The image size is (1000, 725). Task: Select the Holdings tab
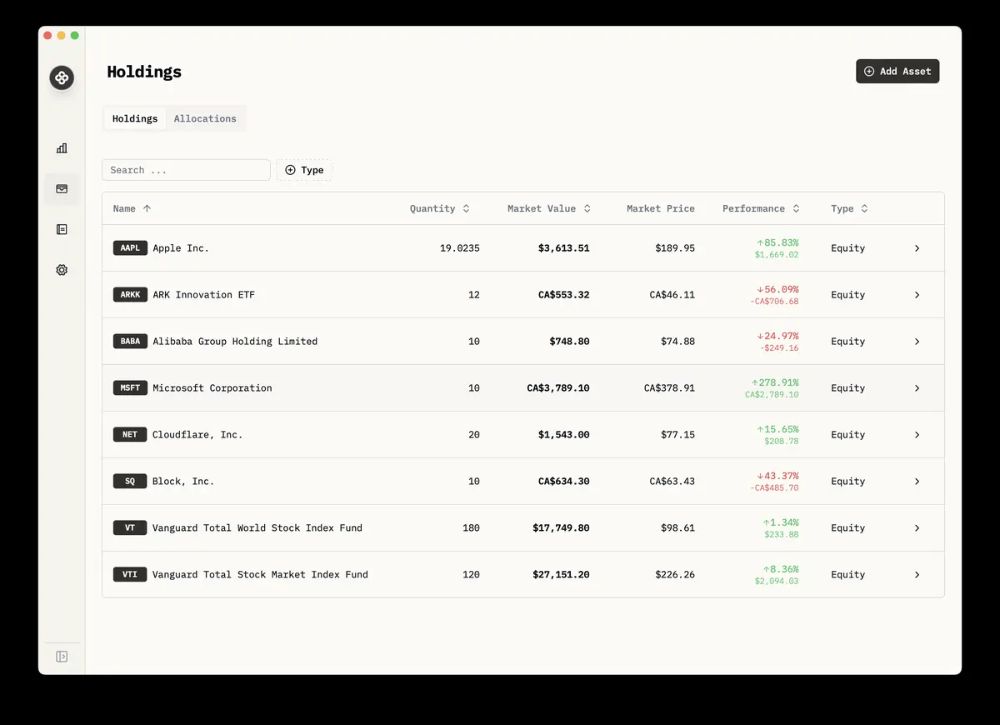(x=135, y=119)
